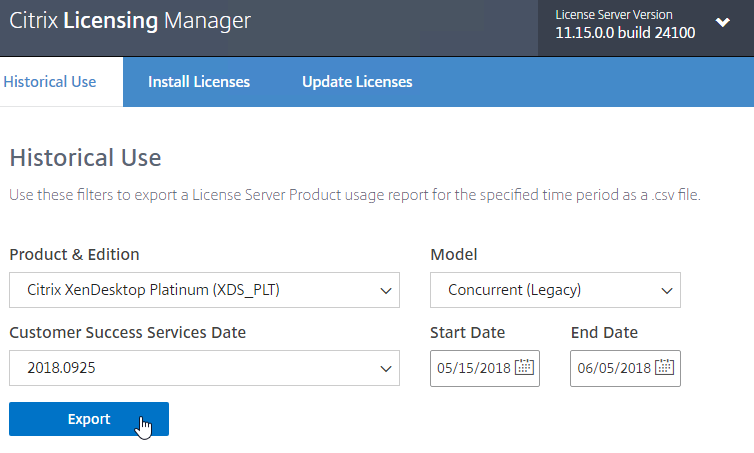Screen dimensions: 754x453
Task: Click the Historical Use page heading
Action: (x=85, y=158)
